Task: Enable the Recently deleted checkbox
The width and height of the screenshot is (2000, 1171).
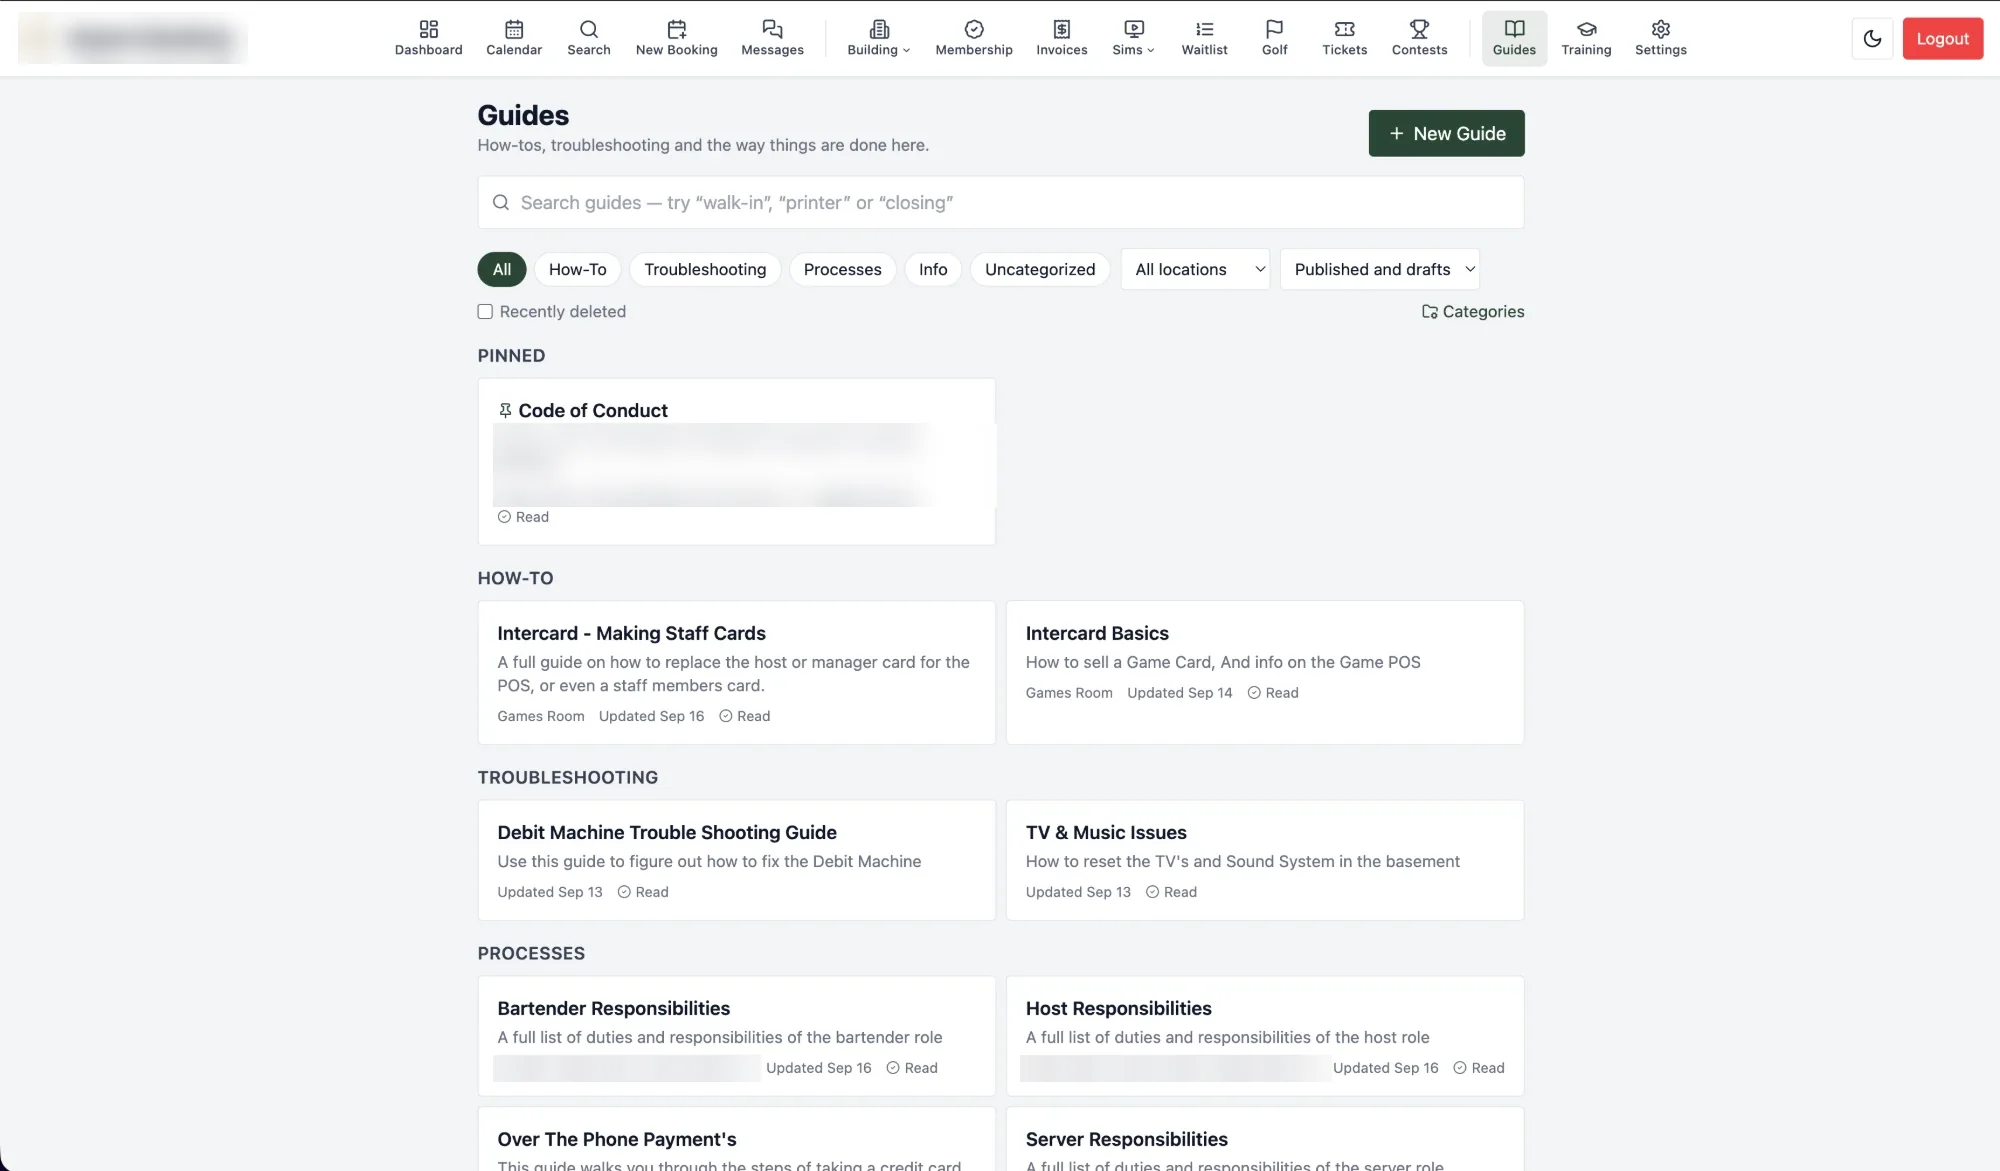Action: point(485,312)
